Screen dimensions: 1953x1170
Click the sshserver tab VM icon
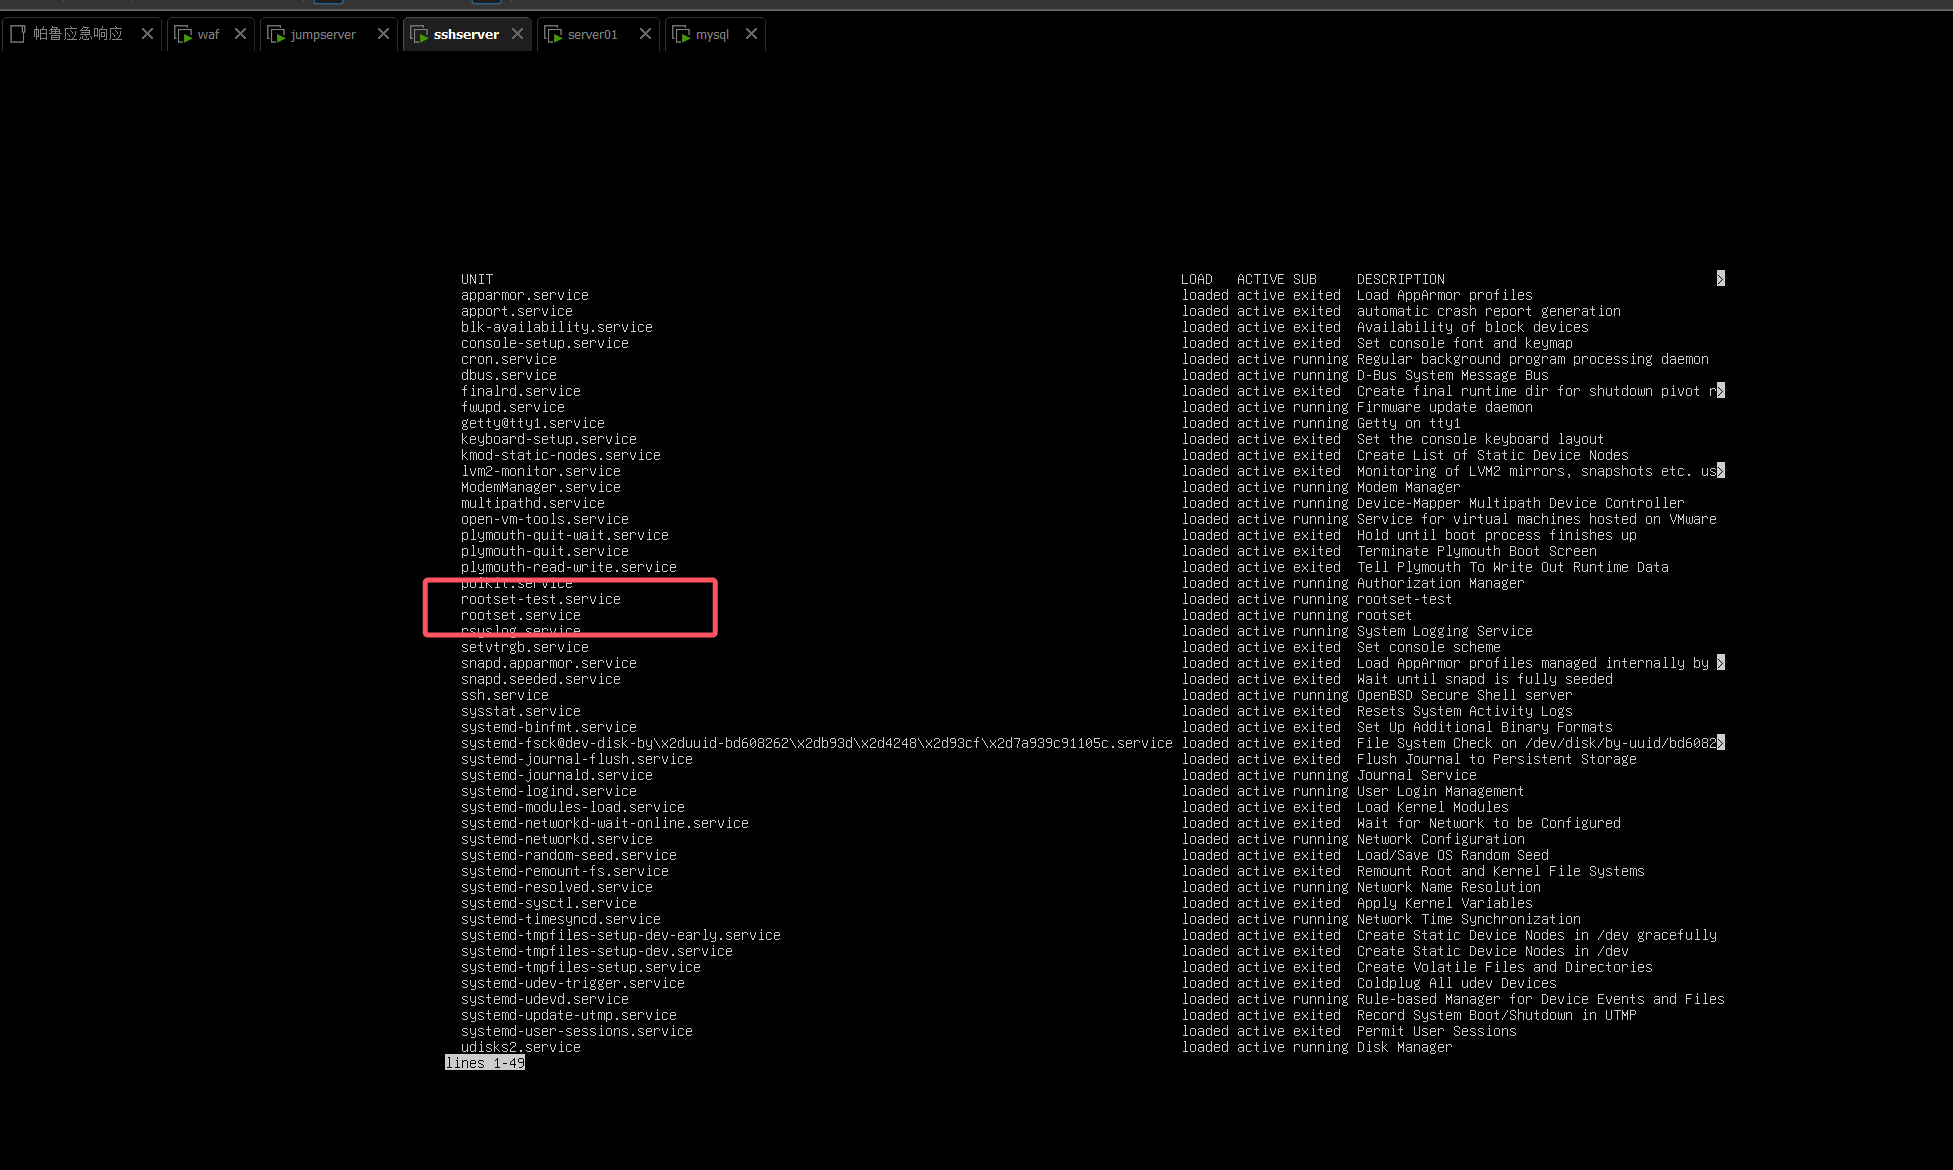point(420,34)
